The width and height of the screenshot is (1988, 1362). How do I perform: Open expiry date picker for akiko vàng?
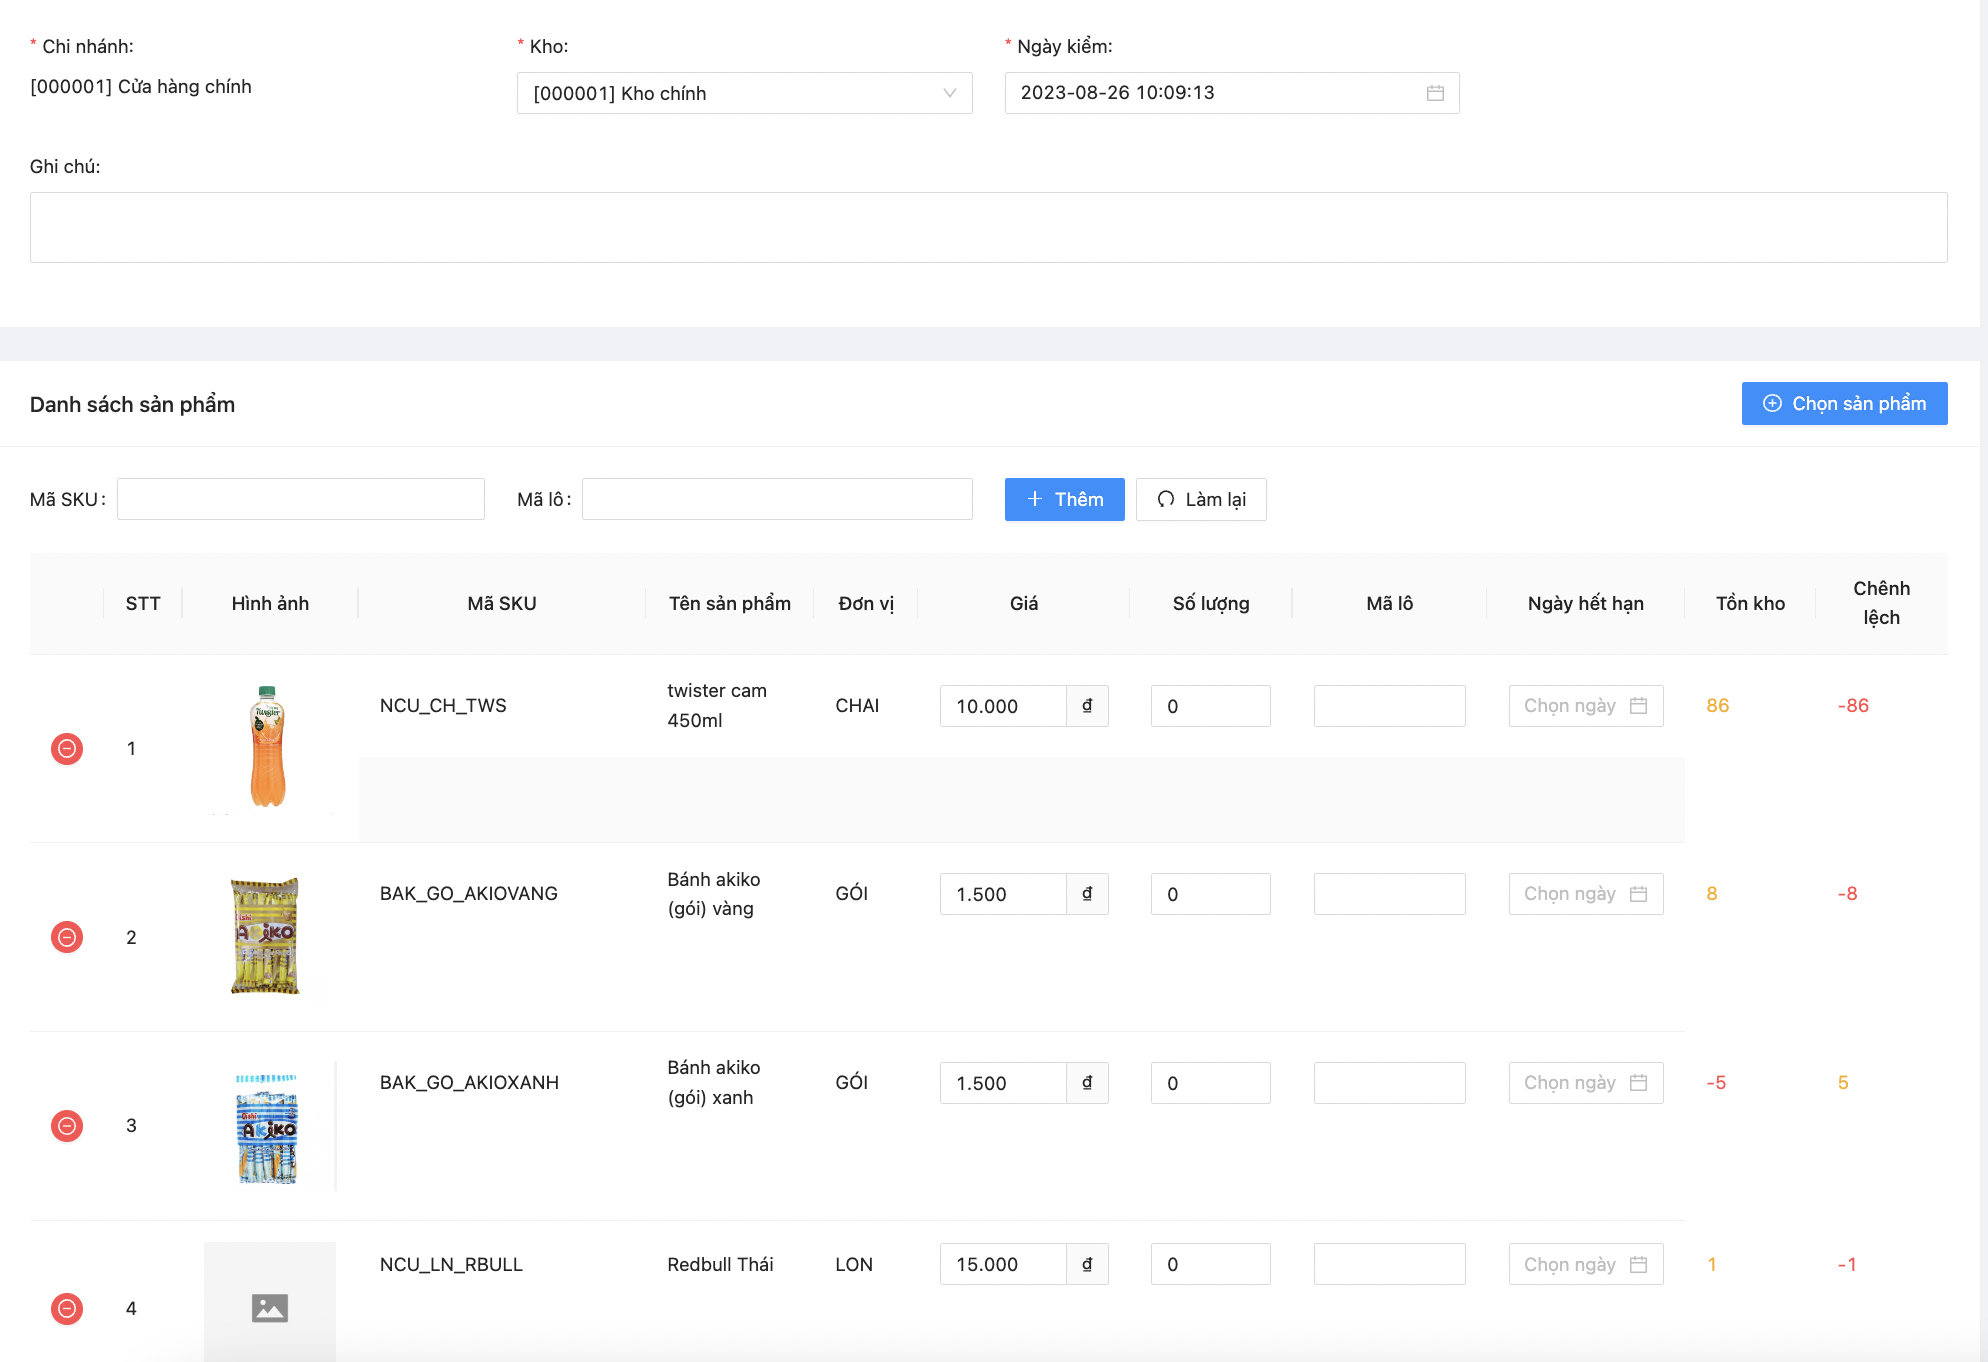[1585, 894]
